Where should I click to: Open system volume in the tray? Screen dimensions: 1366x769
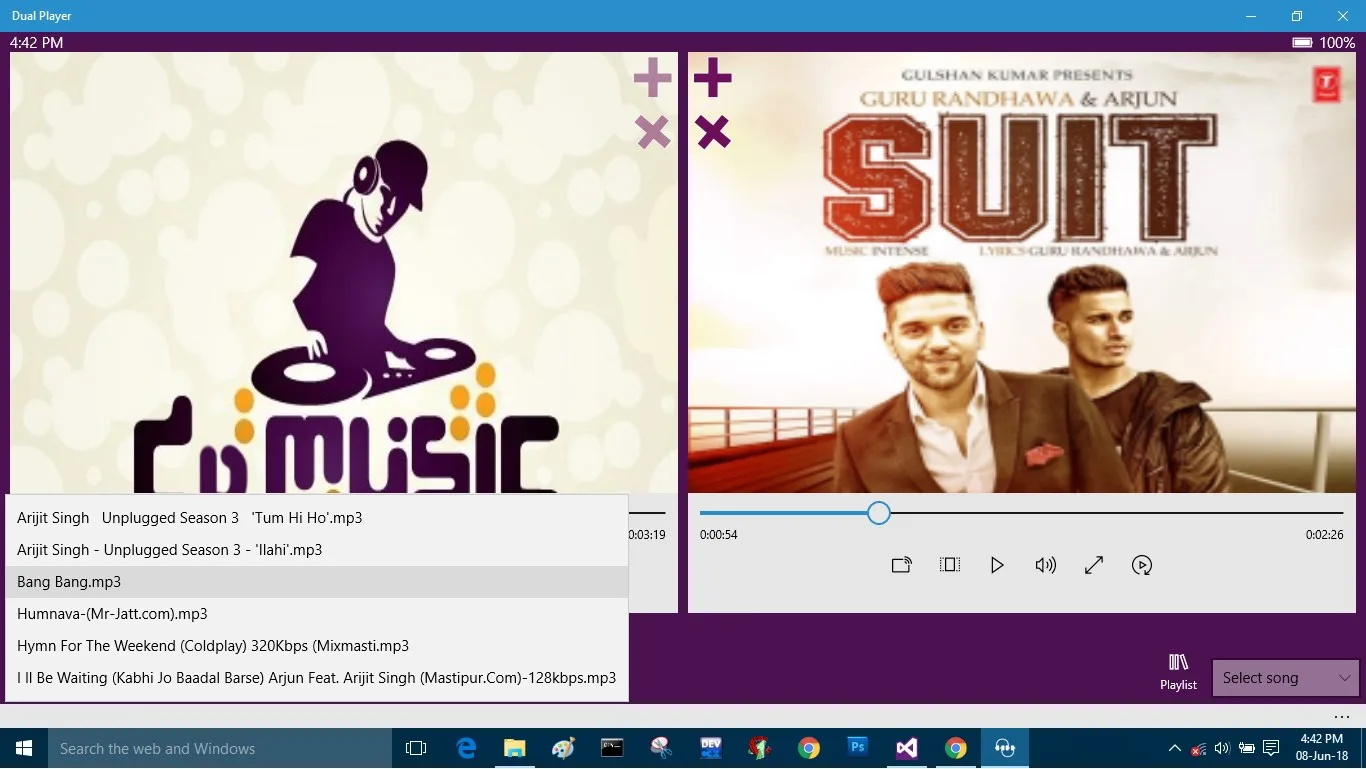(x=1222, y=748)
